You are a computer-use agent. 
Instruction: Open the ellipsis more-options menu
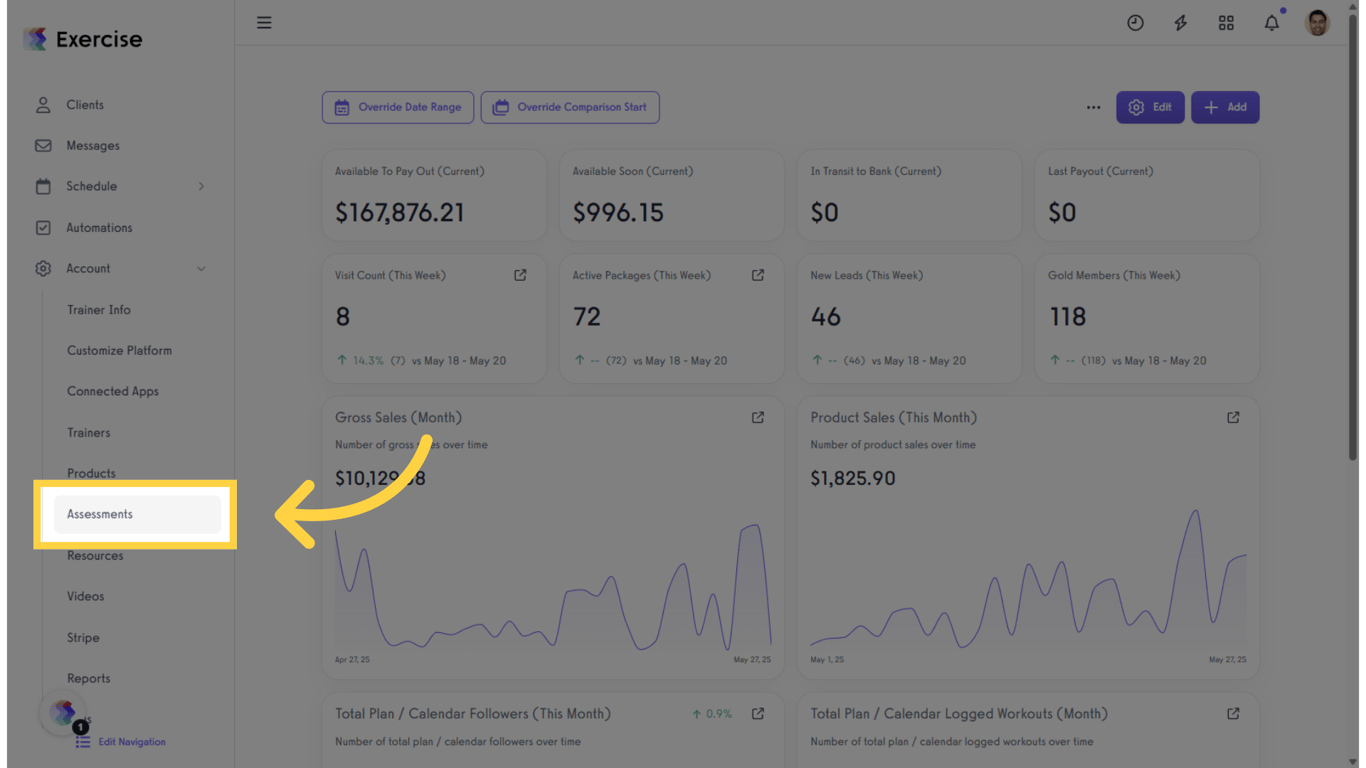click(x=1093, y=107)
